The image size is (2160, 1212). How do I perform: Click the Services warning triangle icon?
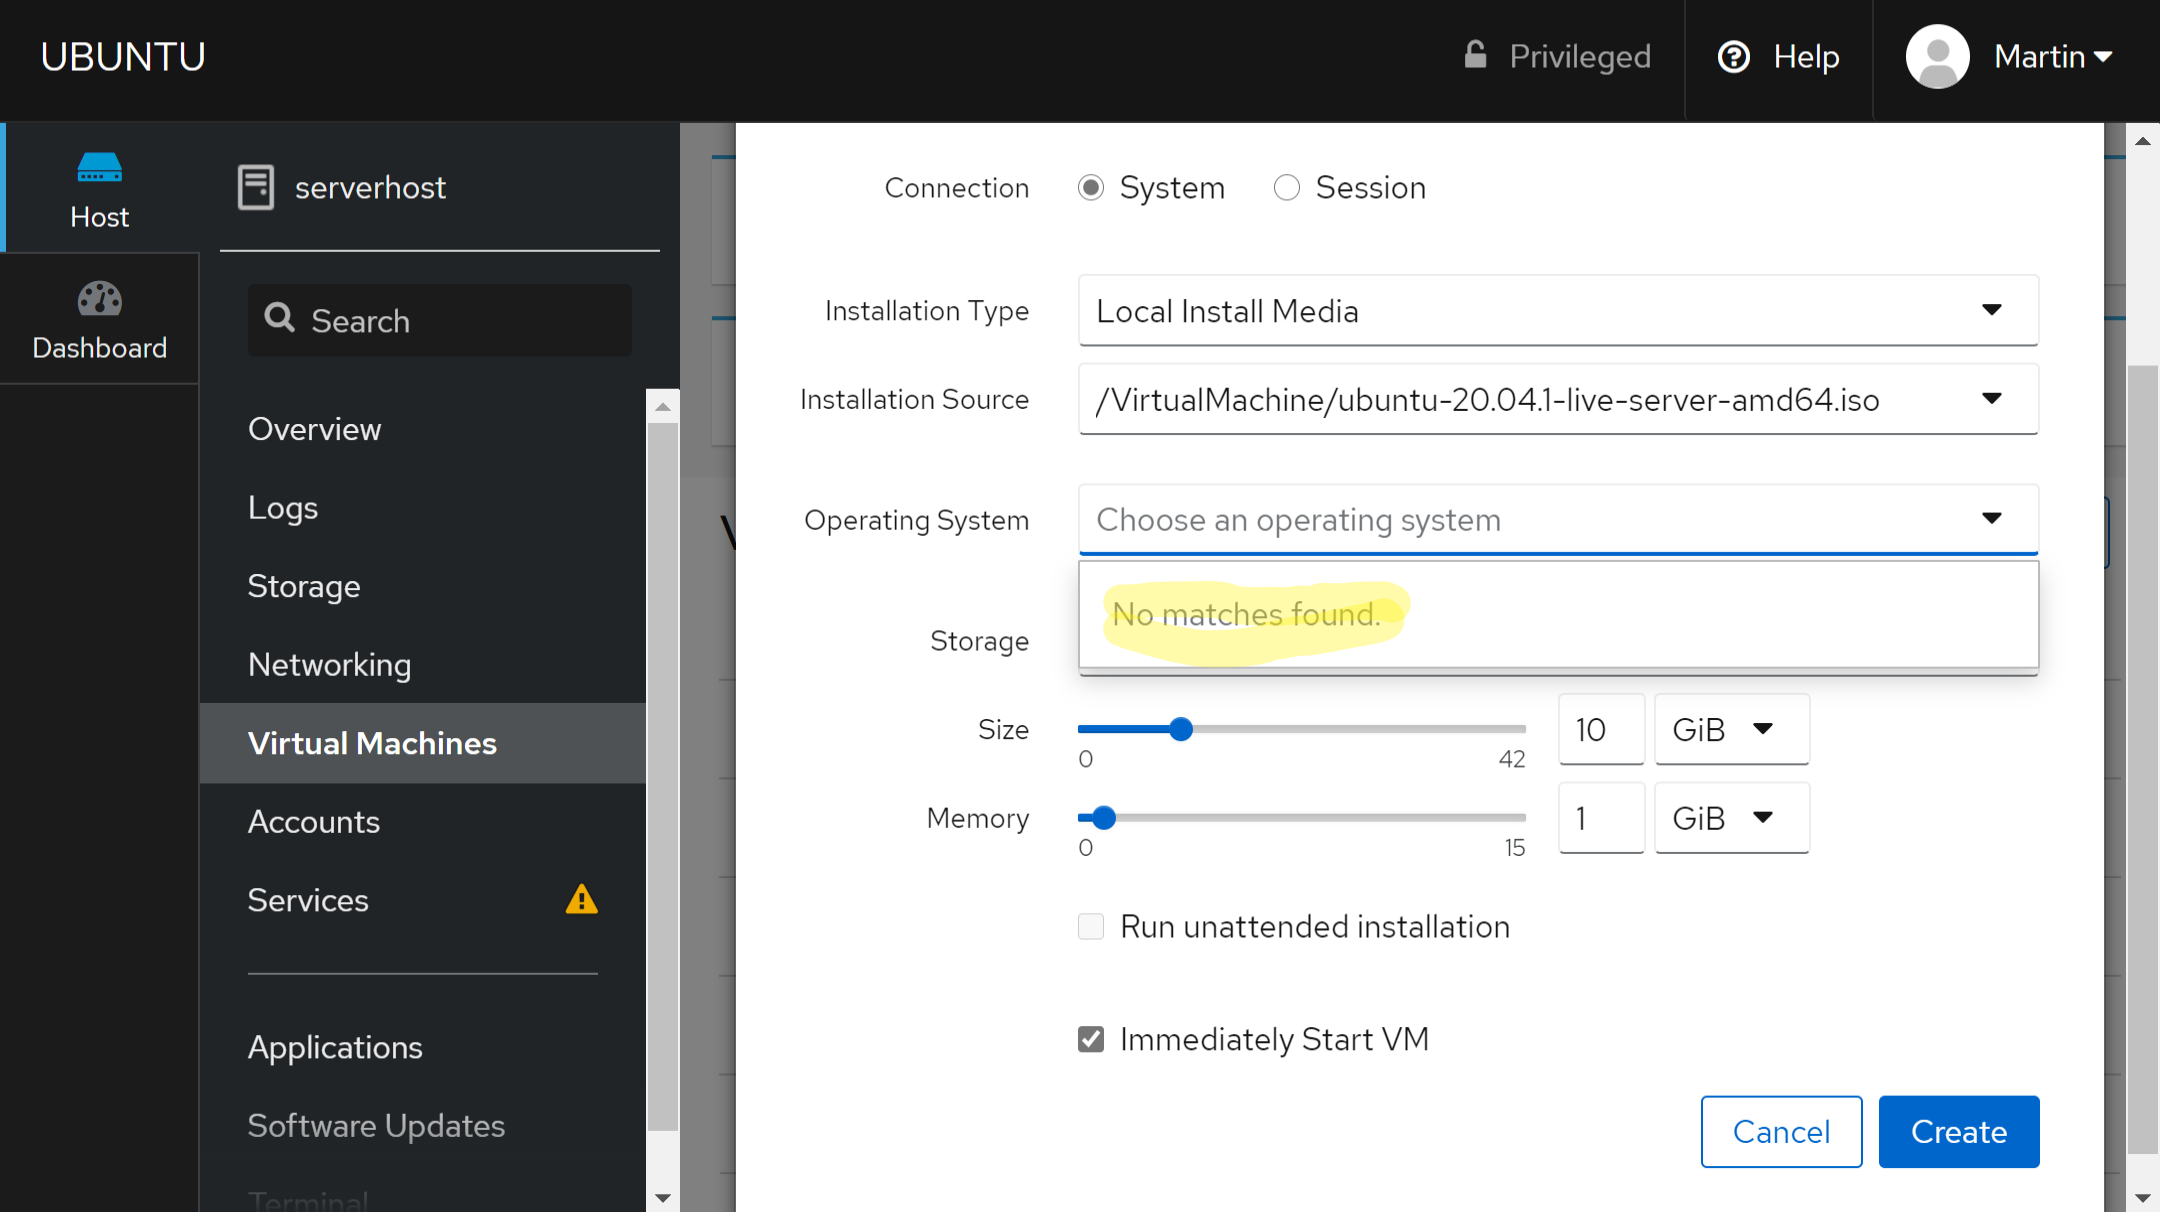581,900
